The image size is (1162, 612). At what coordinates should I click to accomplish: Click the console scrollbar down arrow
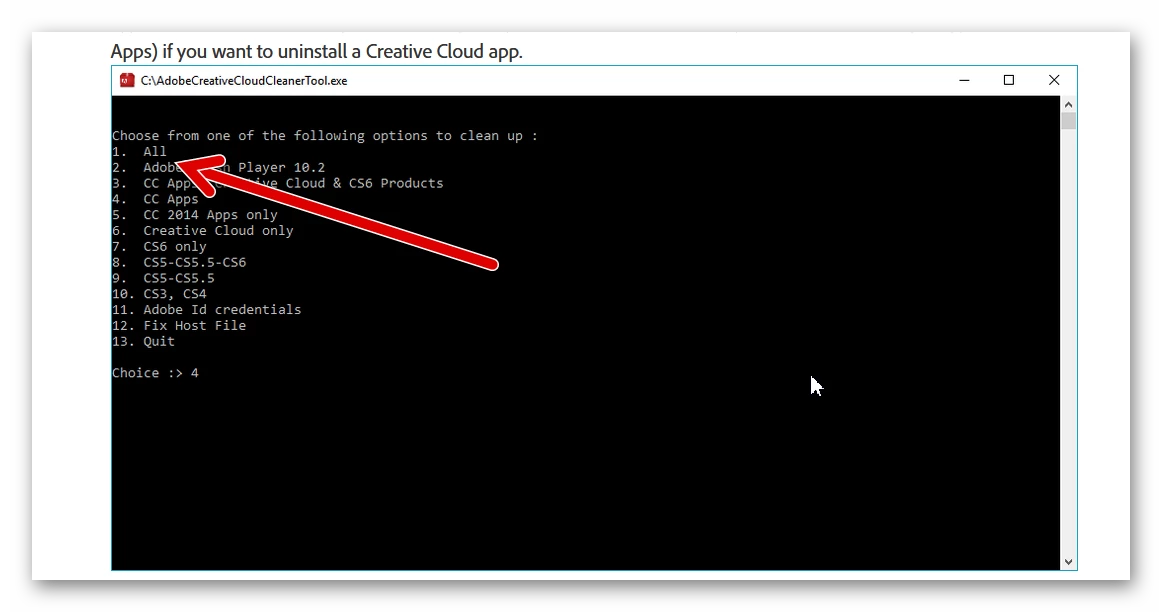coord(1068,562)
